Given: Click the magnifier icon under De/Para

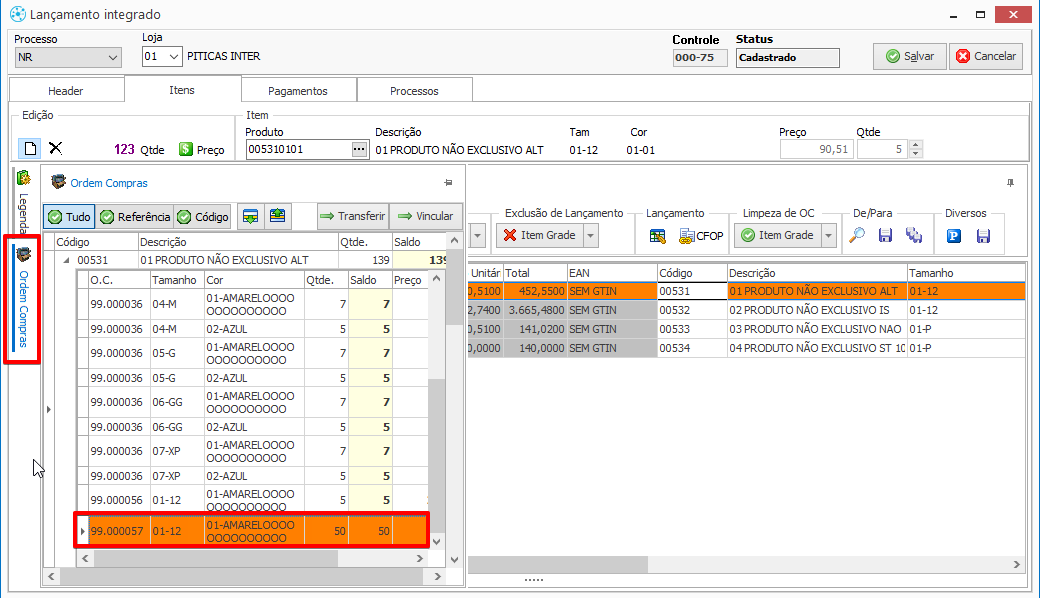Looking at the screenshot, I should coord(857,236).
